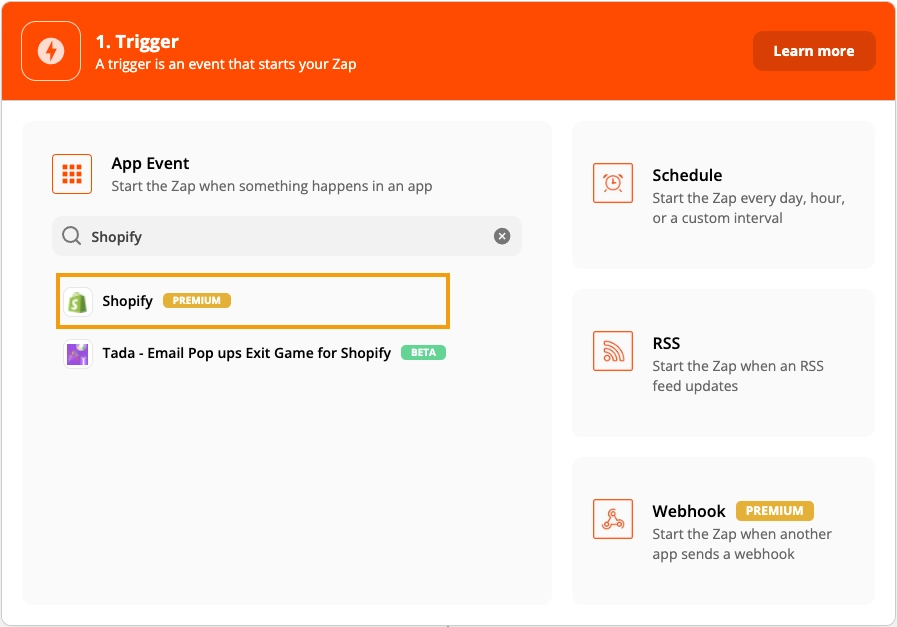
Task: Select the Schedule trigger heading
Action: coord(687,175)
